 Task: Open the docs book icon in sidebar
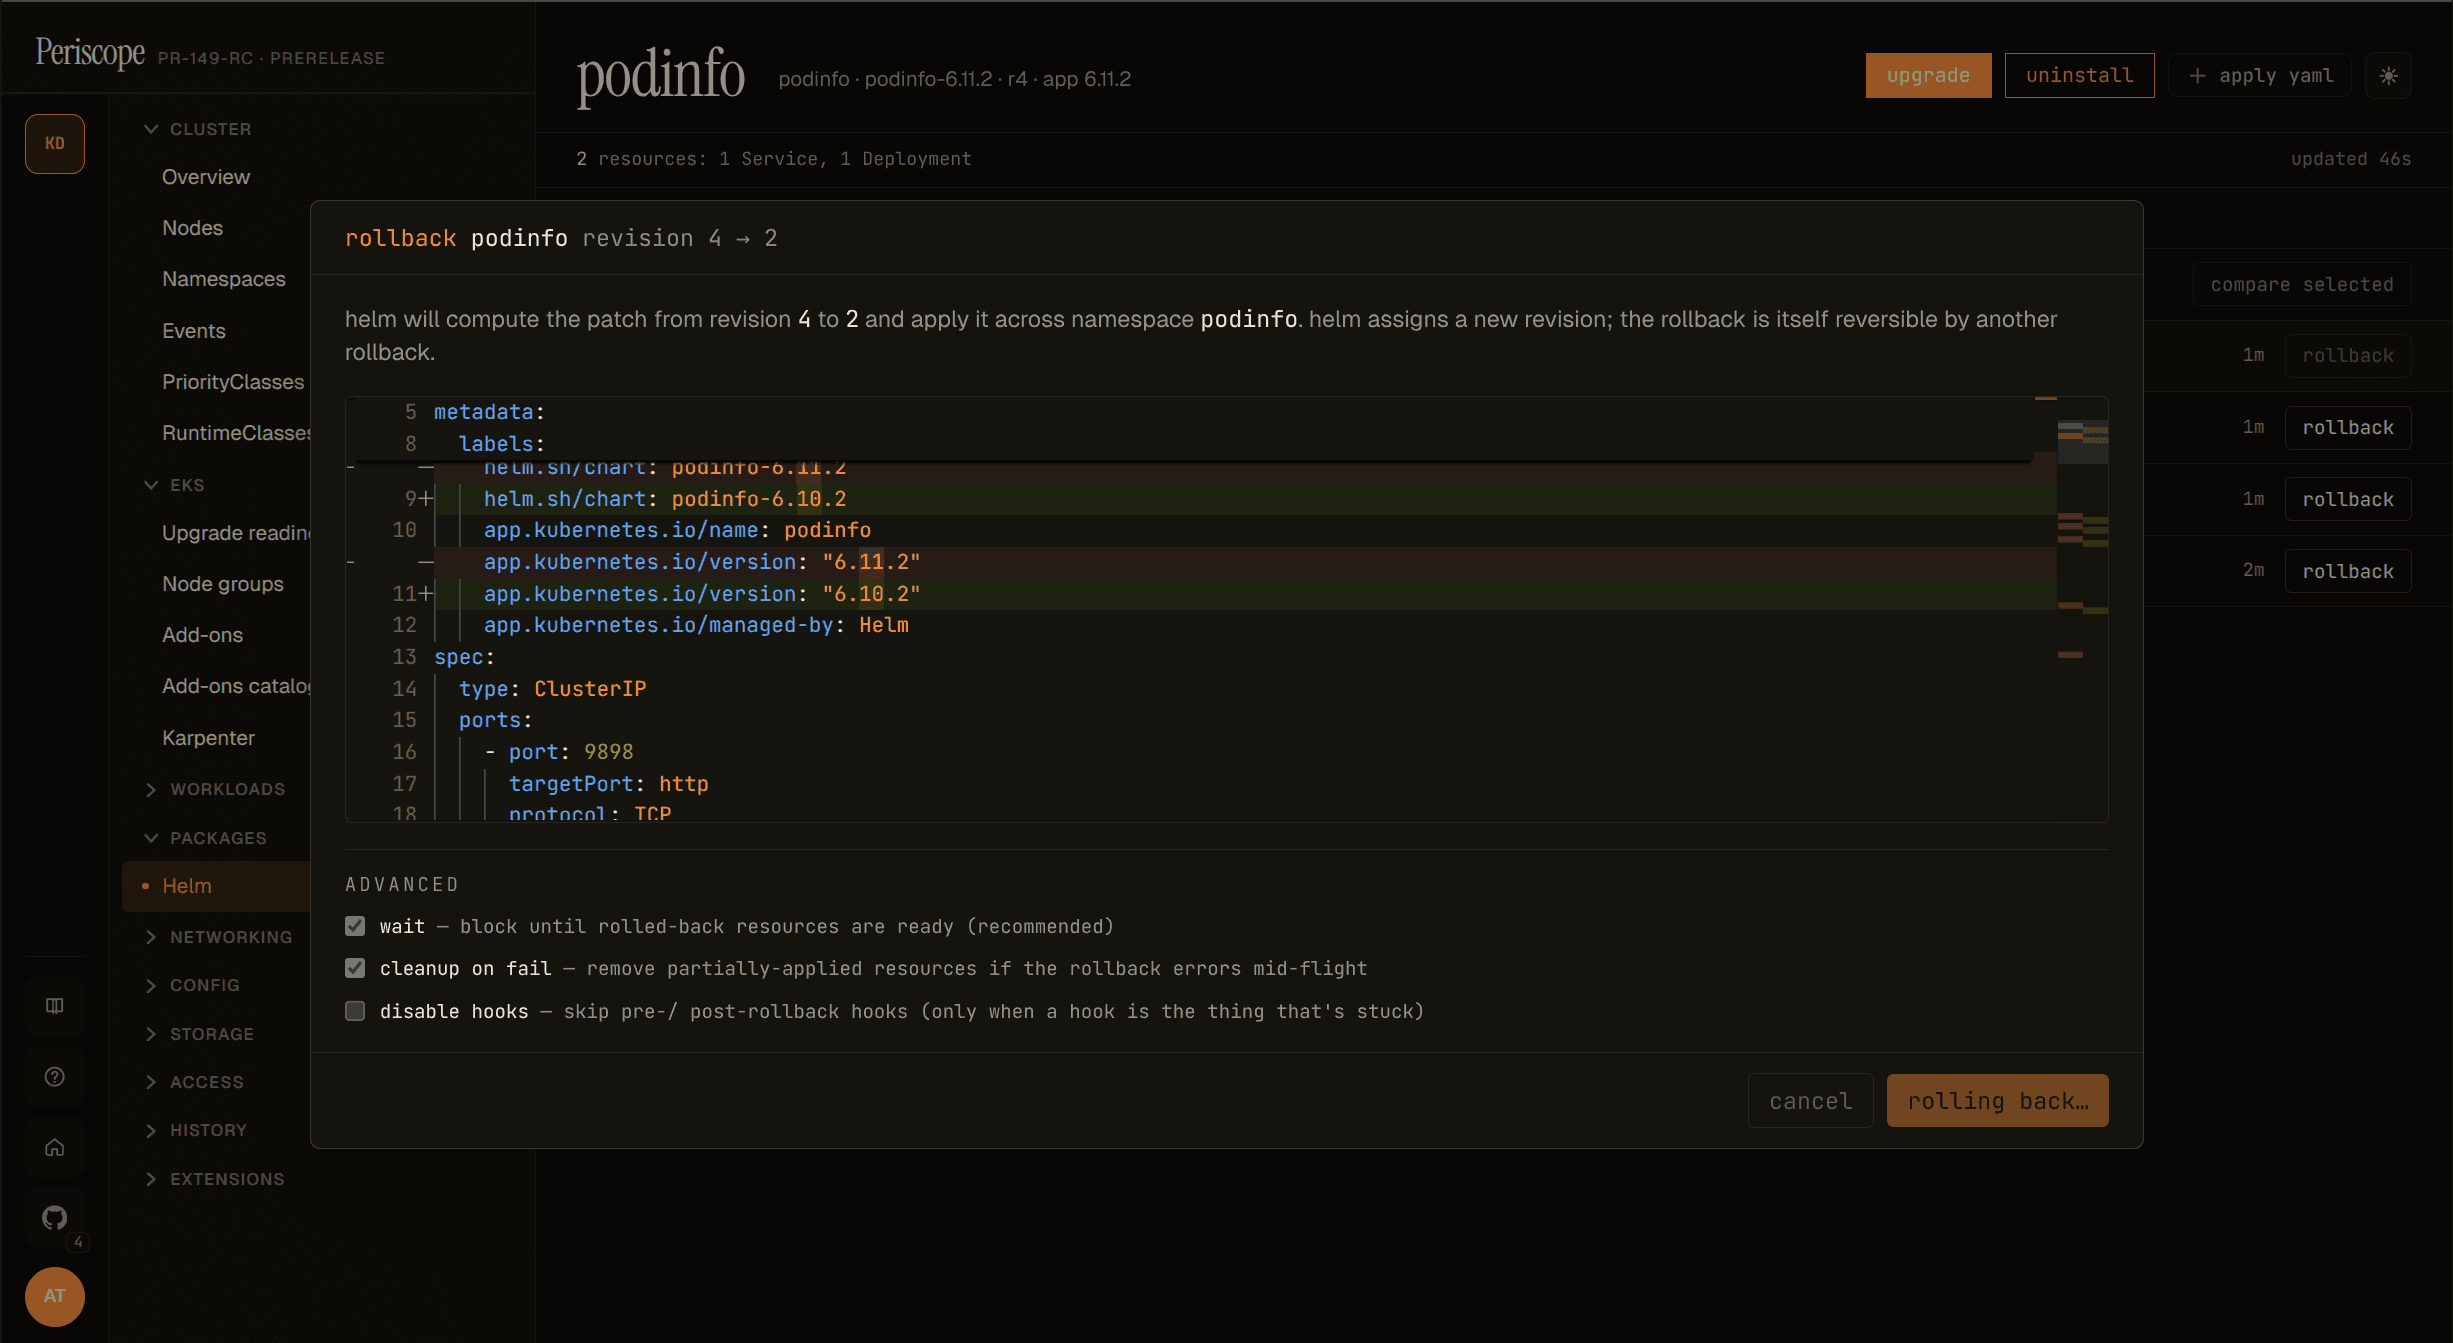coord(55,1005)
